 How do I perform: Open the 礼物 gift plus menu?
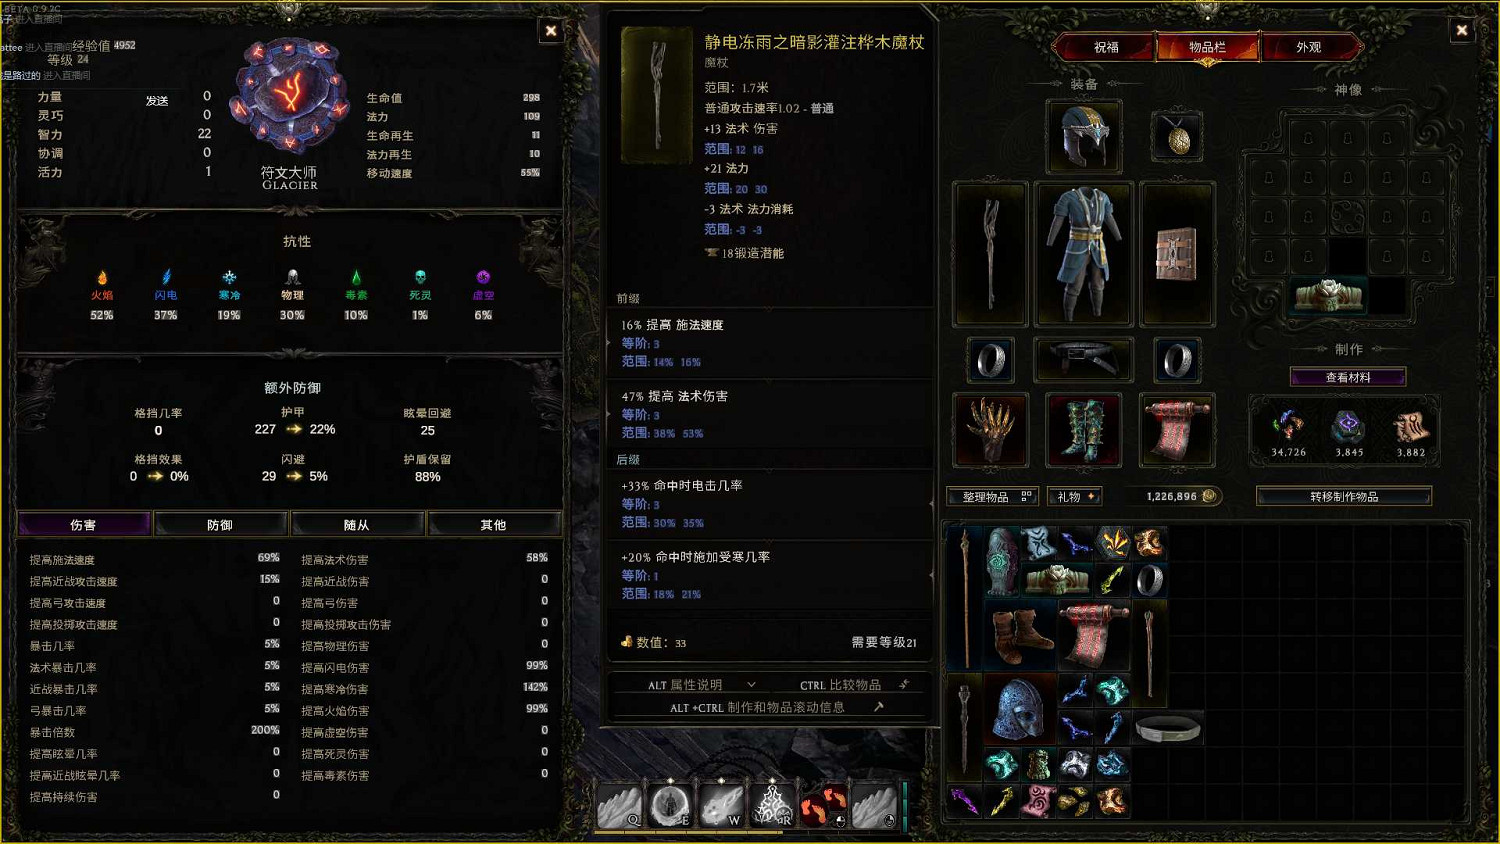coord(1075,496)
